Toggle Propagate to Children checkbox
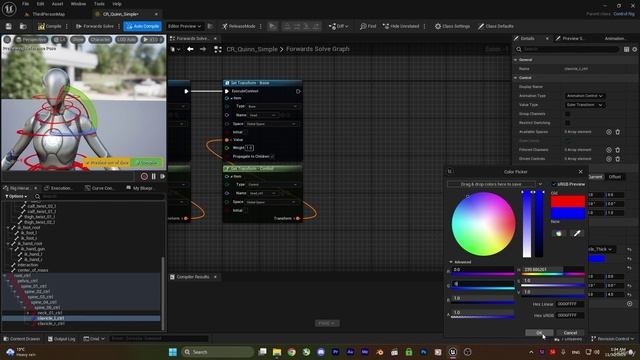 272,156
